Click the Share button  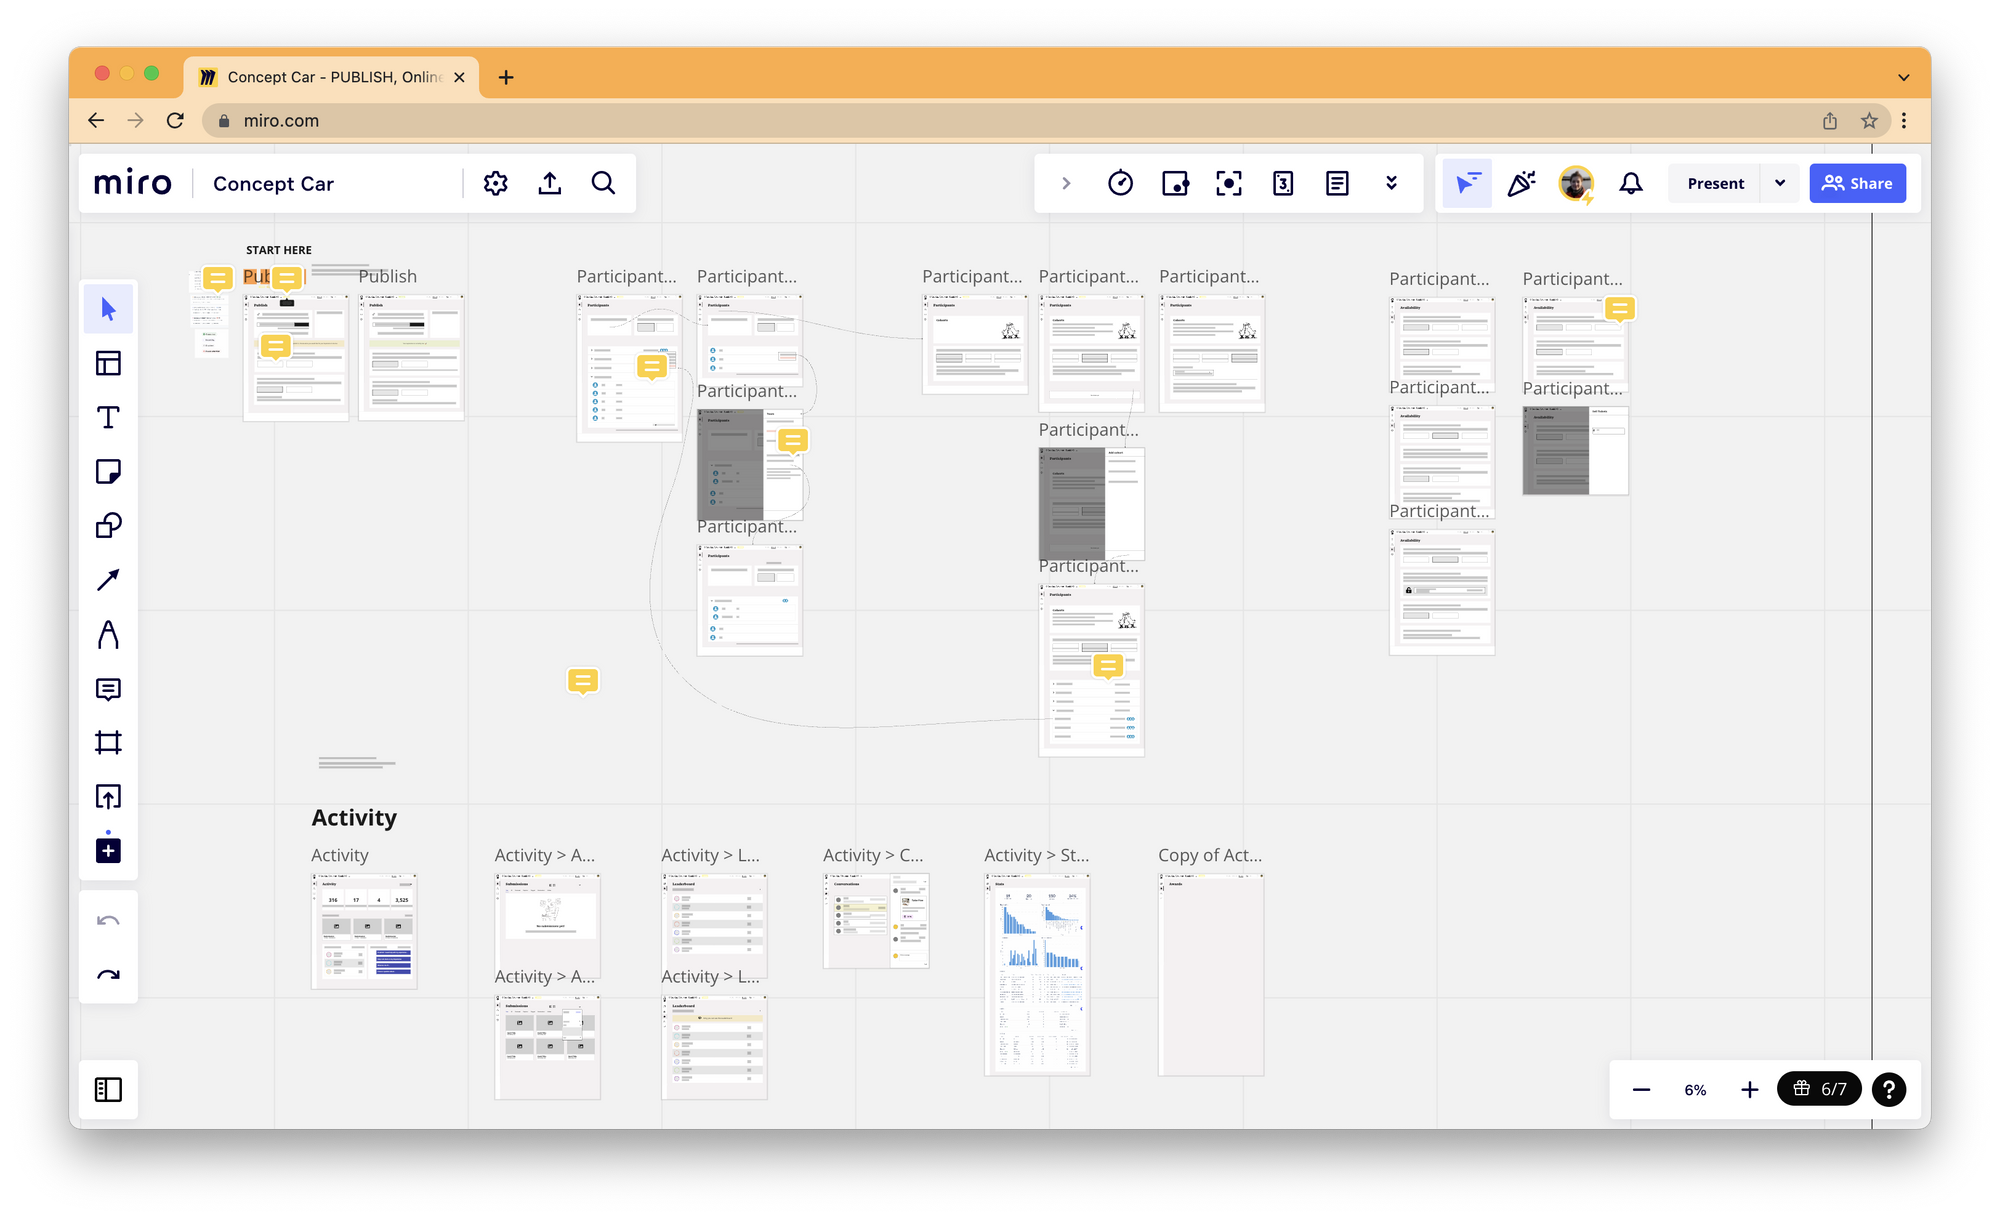click(1857, 183)
